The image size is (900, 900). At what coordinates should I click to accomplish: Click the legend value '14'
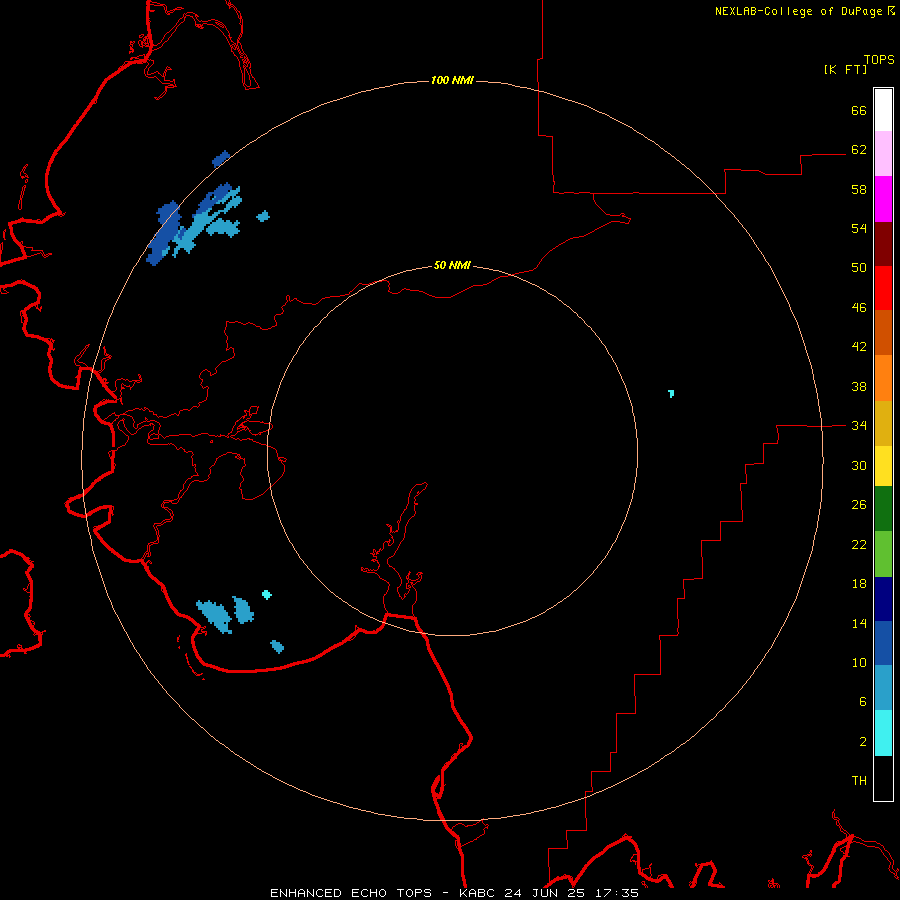pos(859,623)
